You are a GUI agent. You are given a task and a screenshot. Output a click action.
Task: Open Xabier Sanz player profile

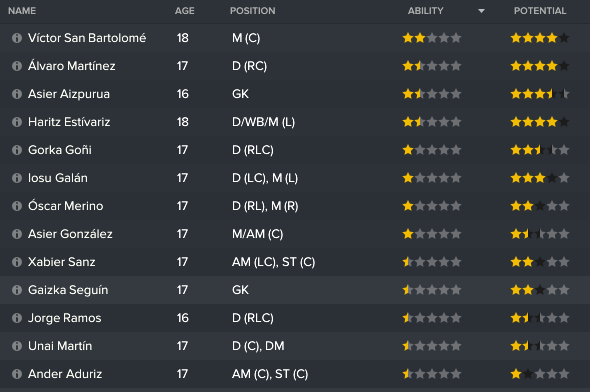(x=62, y=262)
